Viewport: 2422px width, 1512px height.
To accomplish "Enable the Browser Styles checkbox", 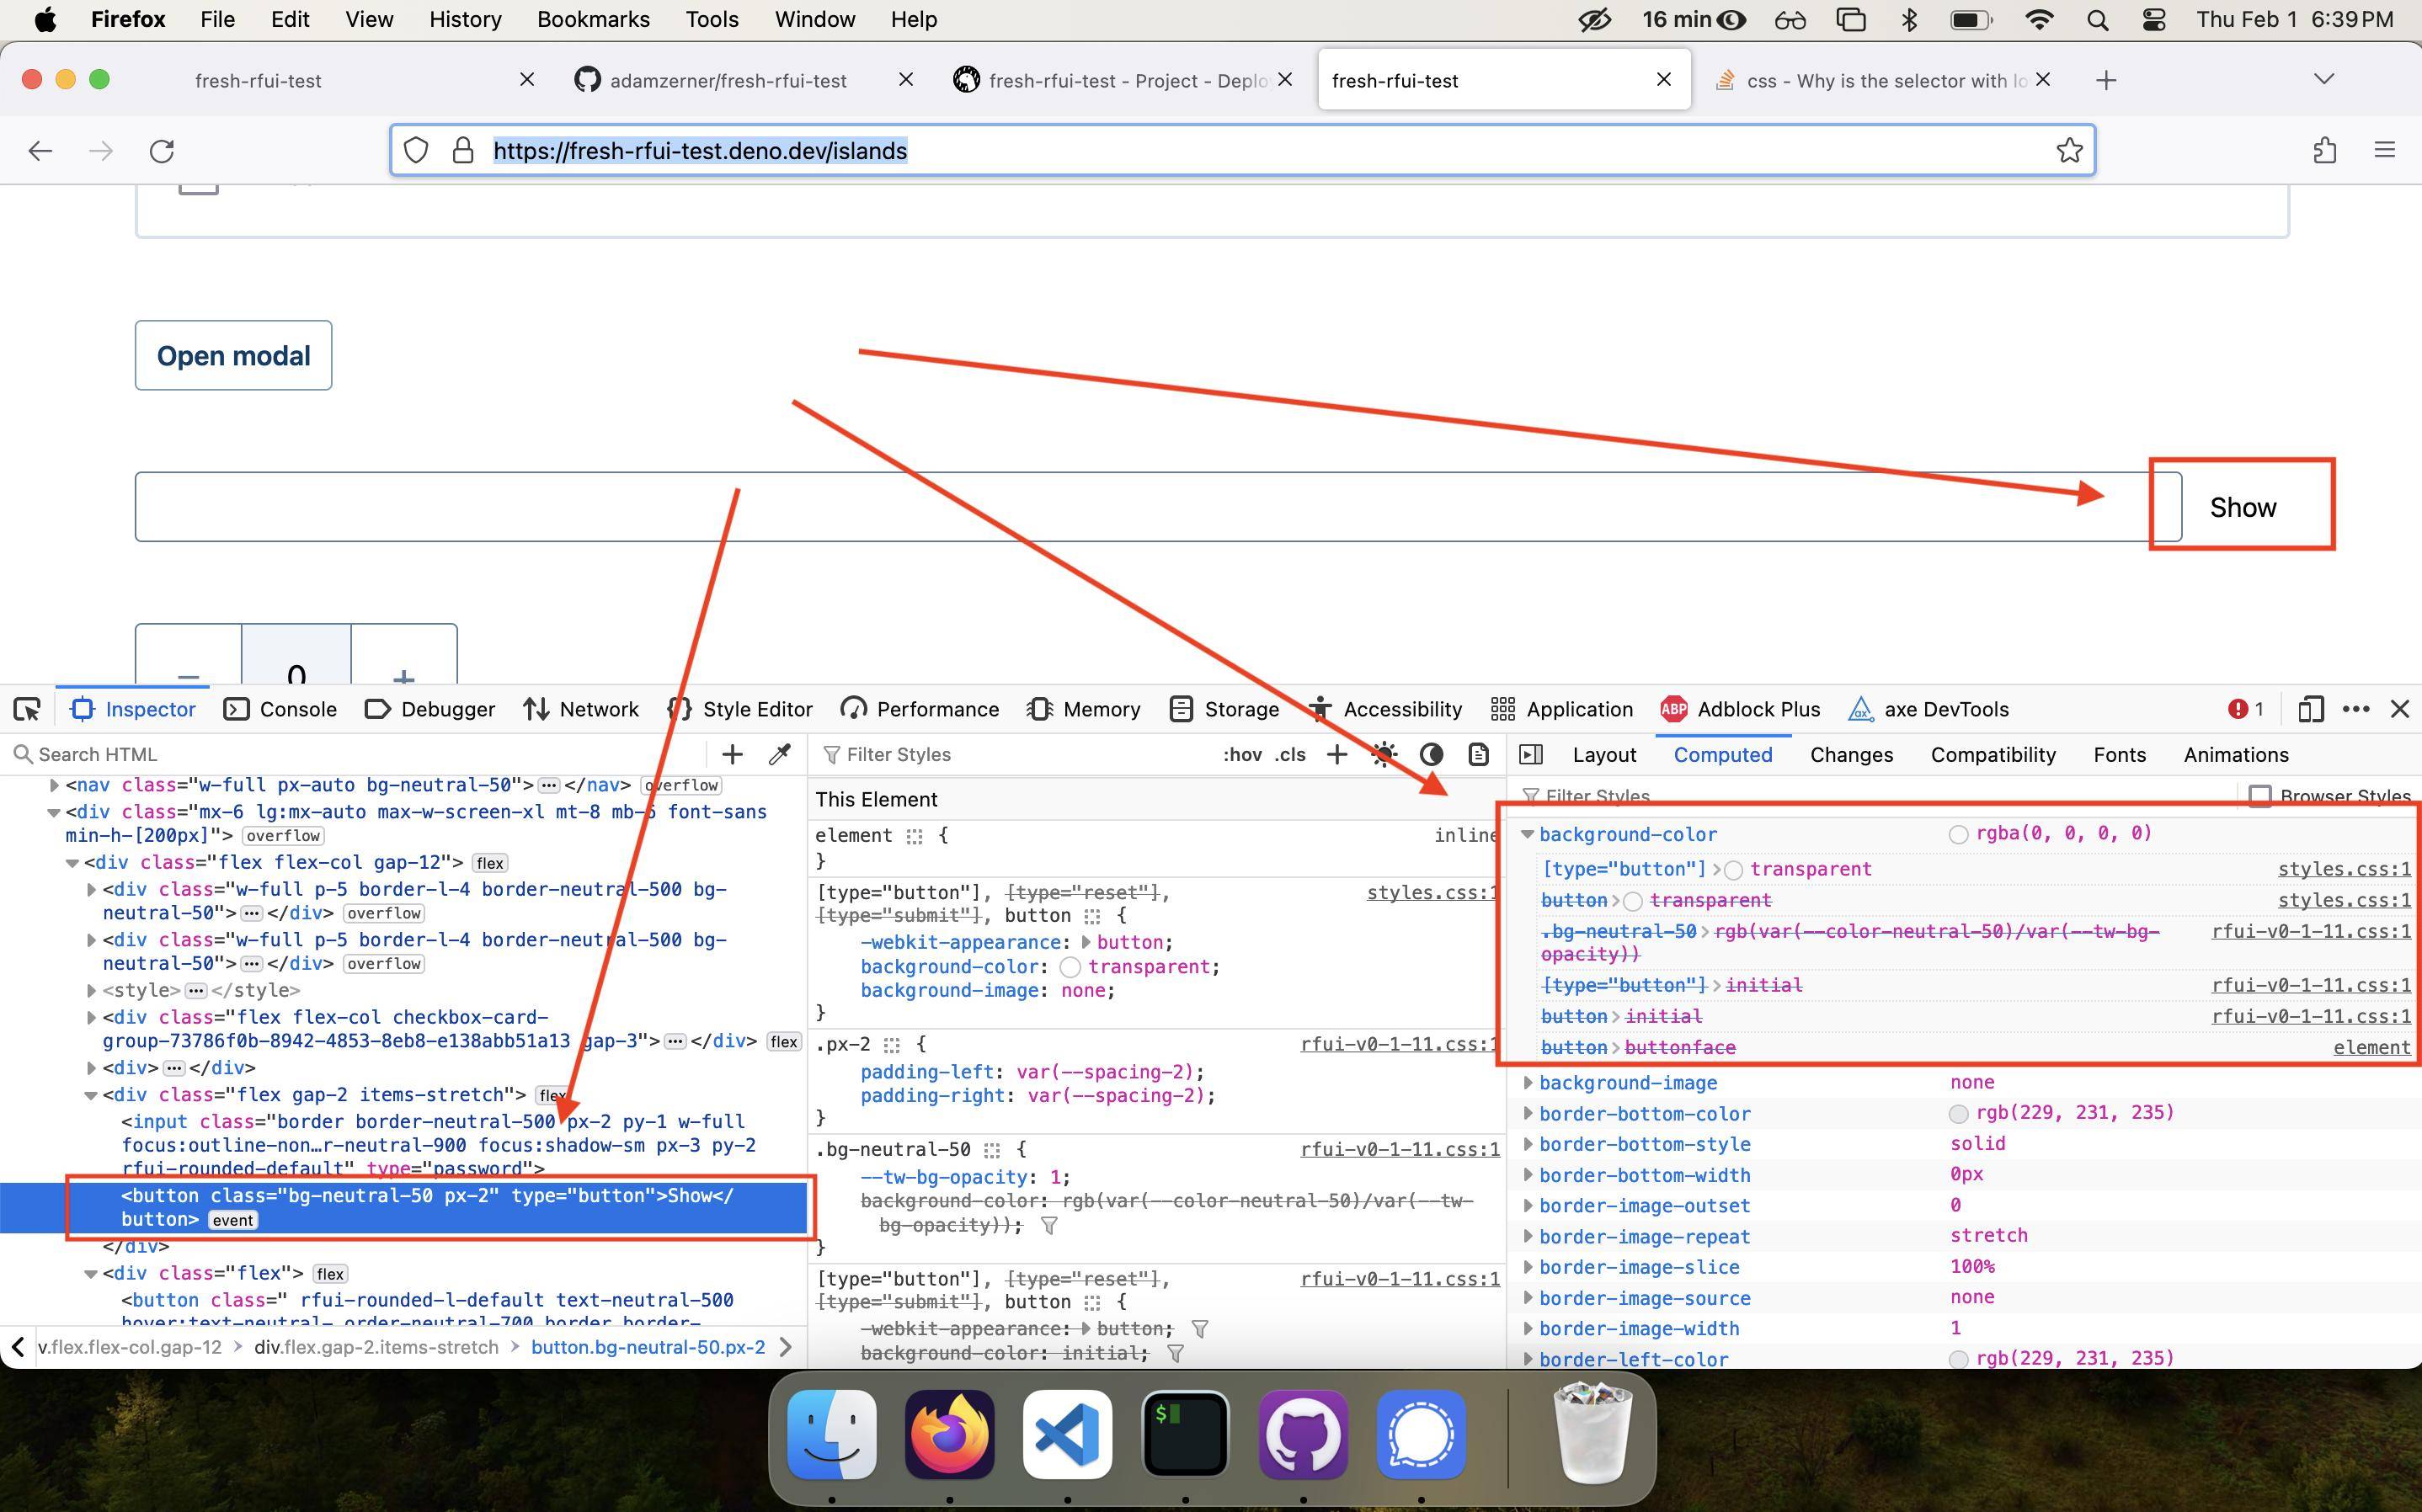I will [2259, 796].
